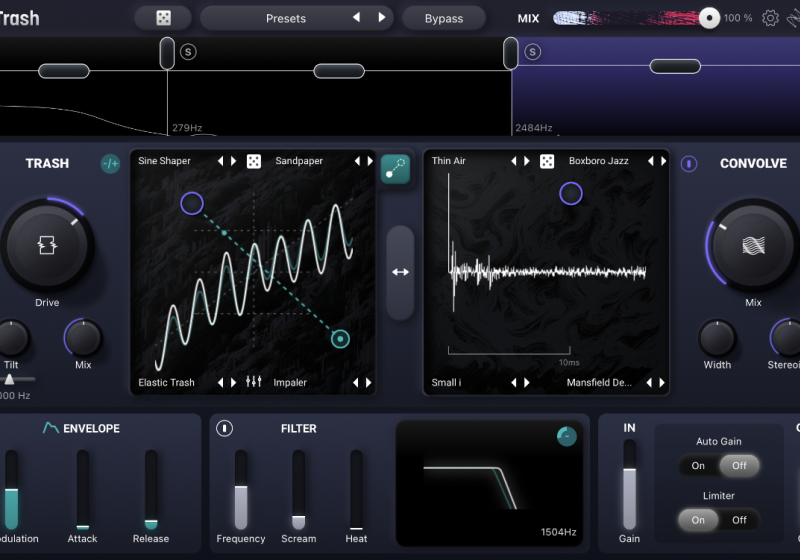
Task: Click the Filter Scream slider
Action: pyautogui.click(x=298, y=490)
